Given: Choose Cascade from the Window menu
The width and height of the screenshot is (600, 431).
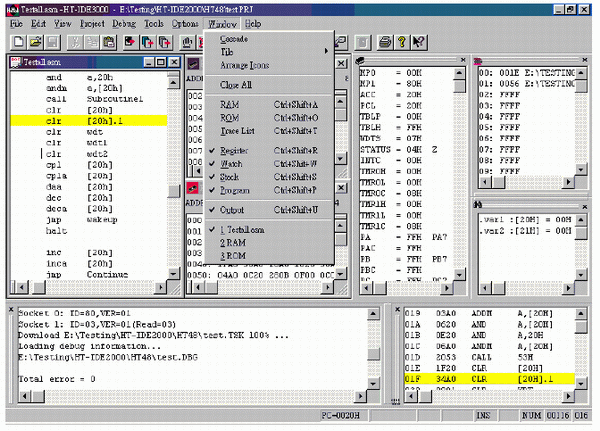Looking at the screenshot, I should coord(269,39).
